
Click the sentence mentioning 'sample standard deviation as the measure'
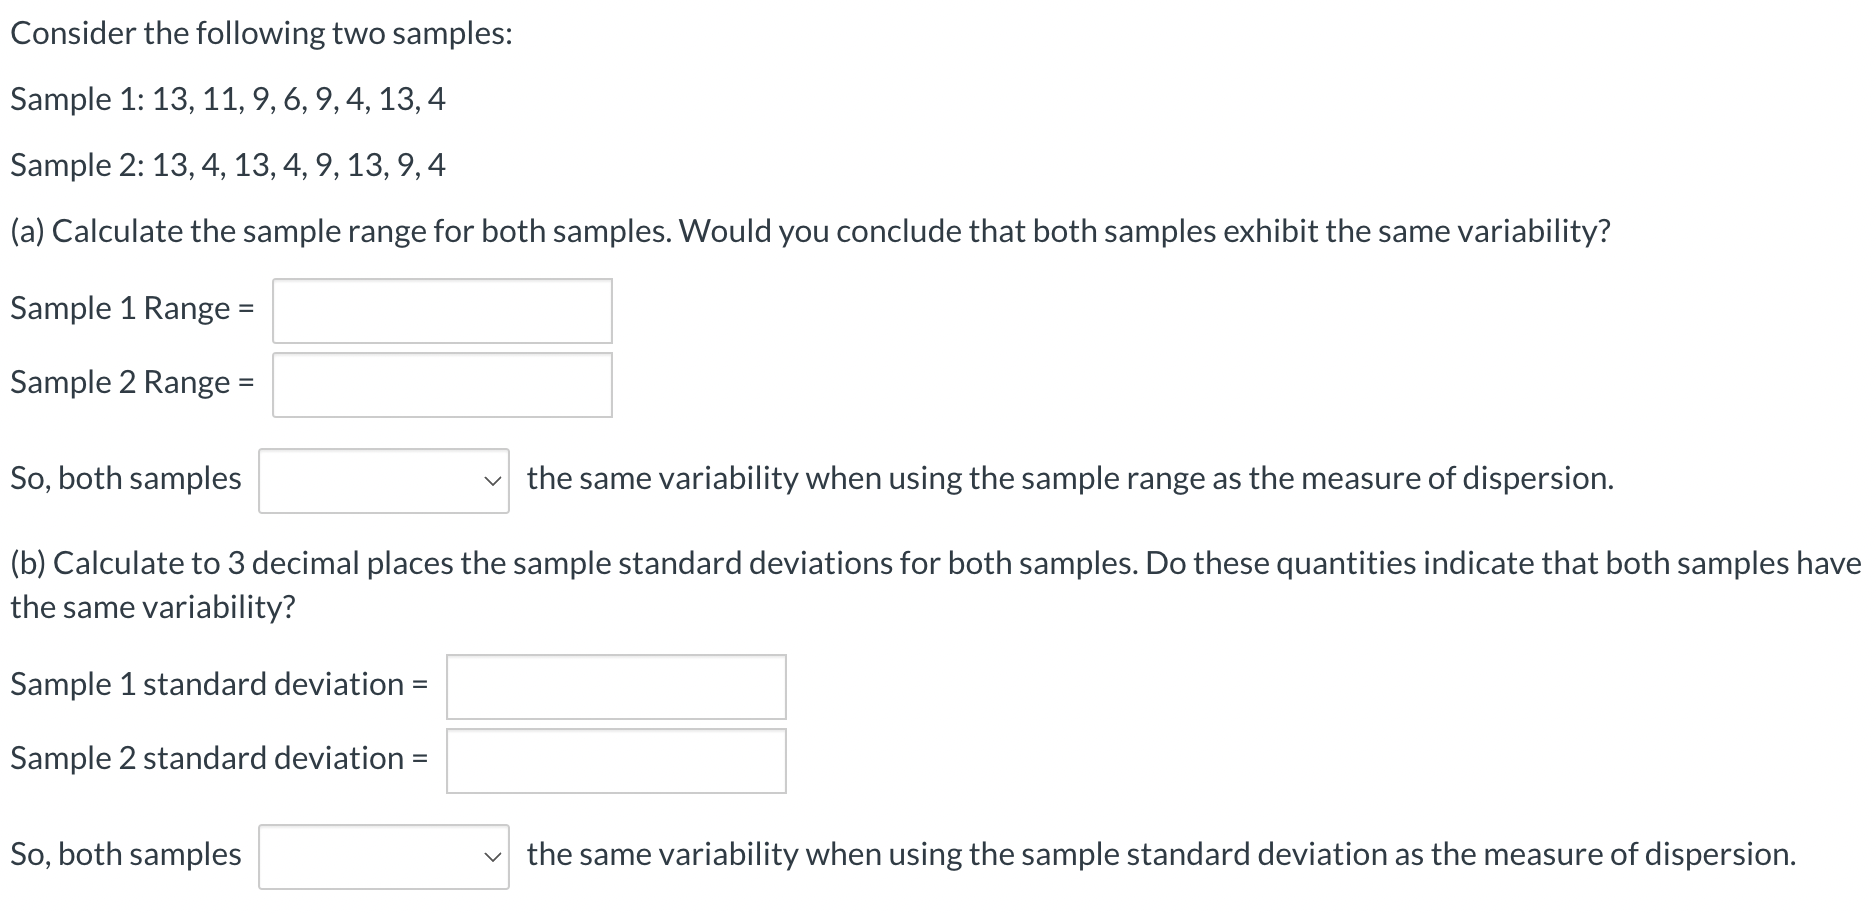tap(1161, 854)
